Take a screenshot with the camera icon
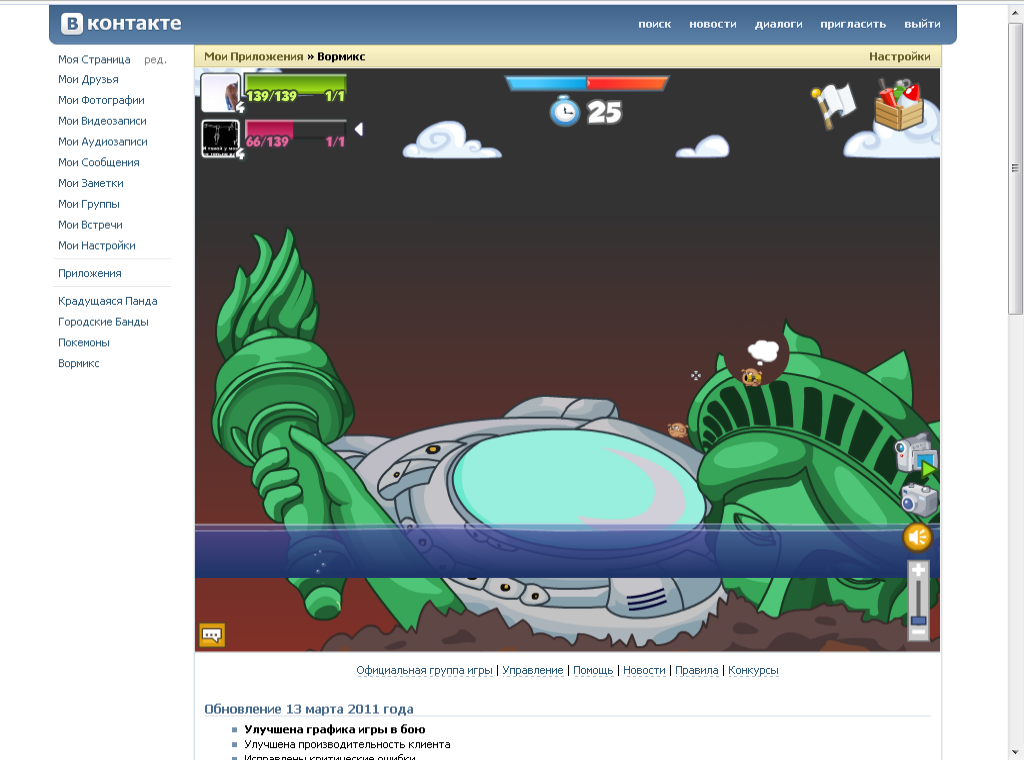Viewport: 1024px width, 768px height. coord(919,500)
